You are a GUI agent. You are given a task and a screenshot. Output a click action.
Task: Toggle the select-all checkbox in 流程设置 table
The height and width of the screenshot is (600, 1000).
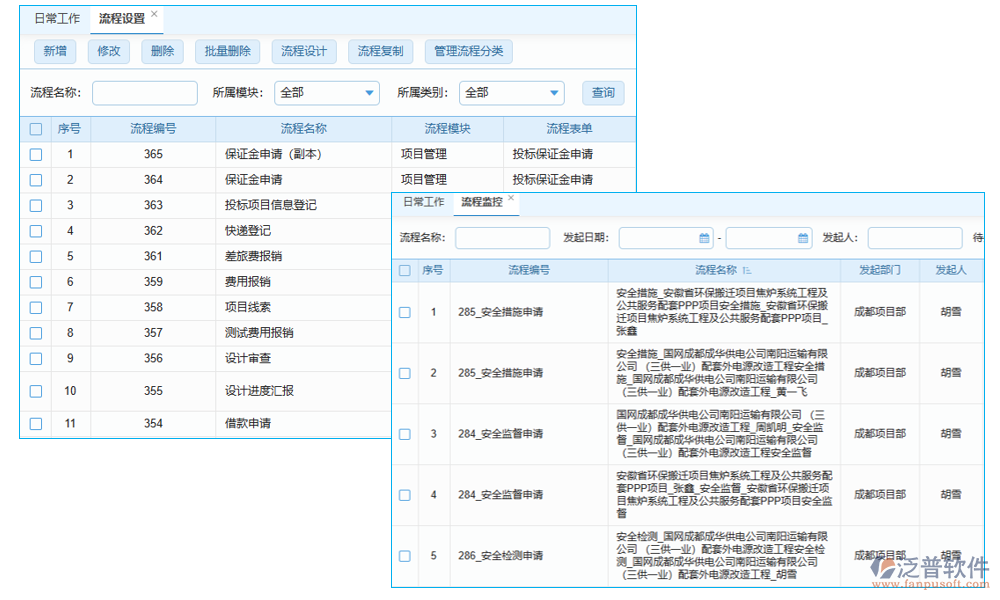tap(35, 128)
